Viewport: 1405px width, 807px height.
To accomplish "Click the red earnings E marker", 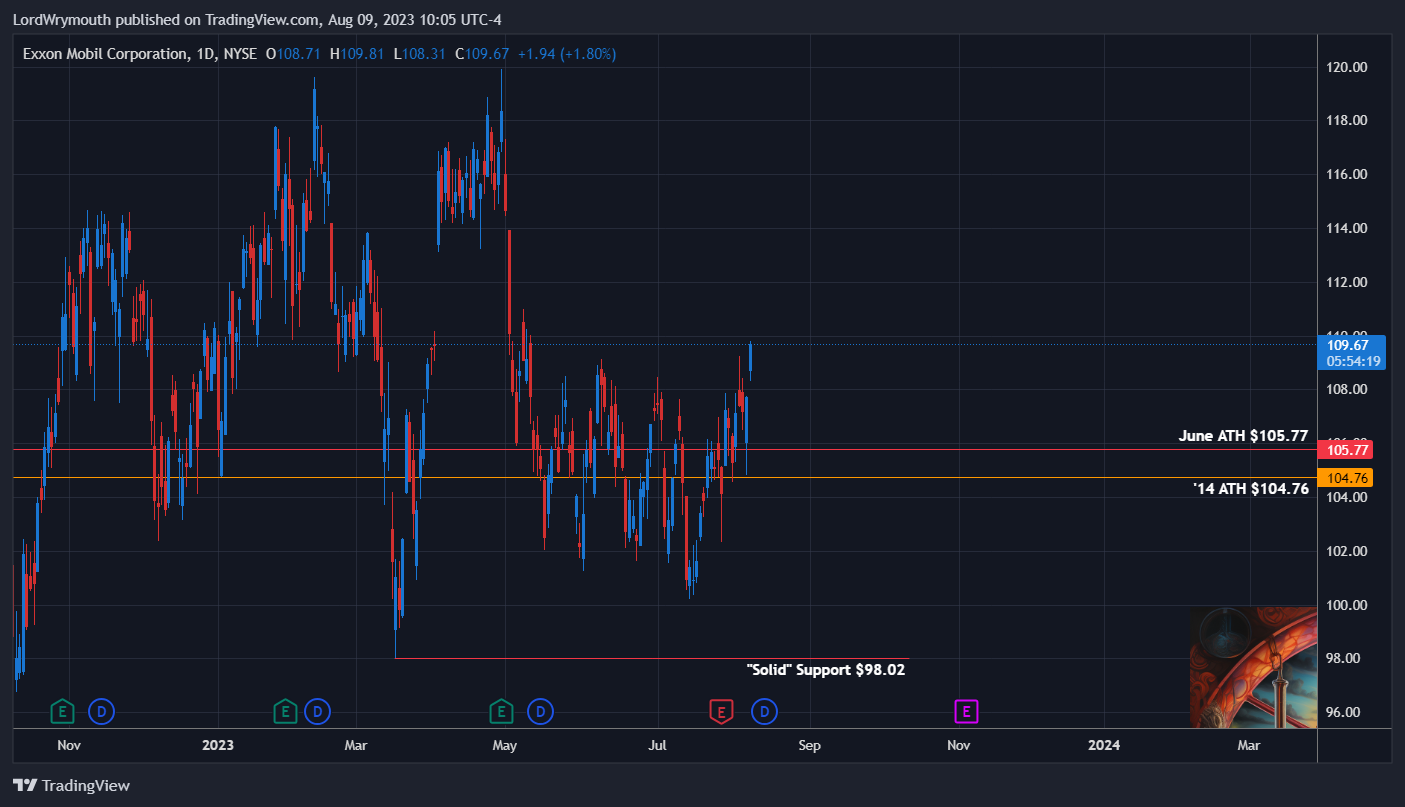I will pos(719,712).
